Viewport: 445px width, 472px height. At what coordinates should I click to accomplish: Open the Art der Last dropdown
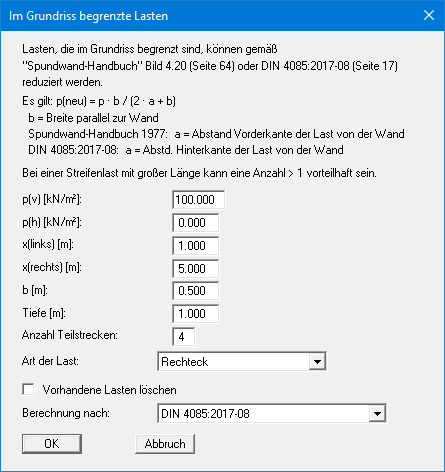tap(242, 361)
